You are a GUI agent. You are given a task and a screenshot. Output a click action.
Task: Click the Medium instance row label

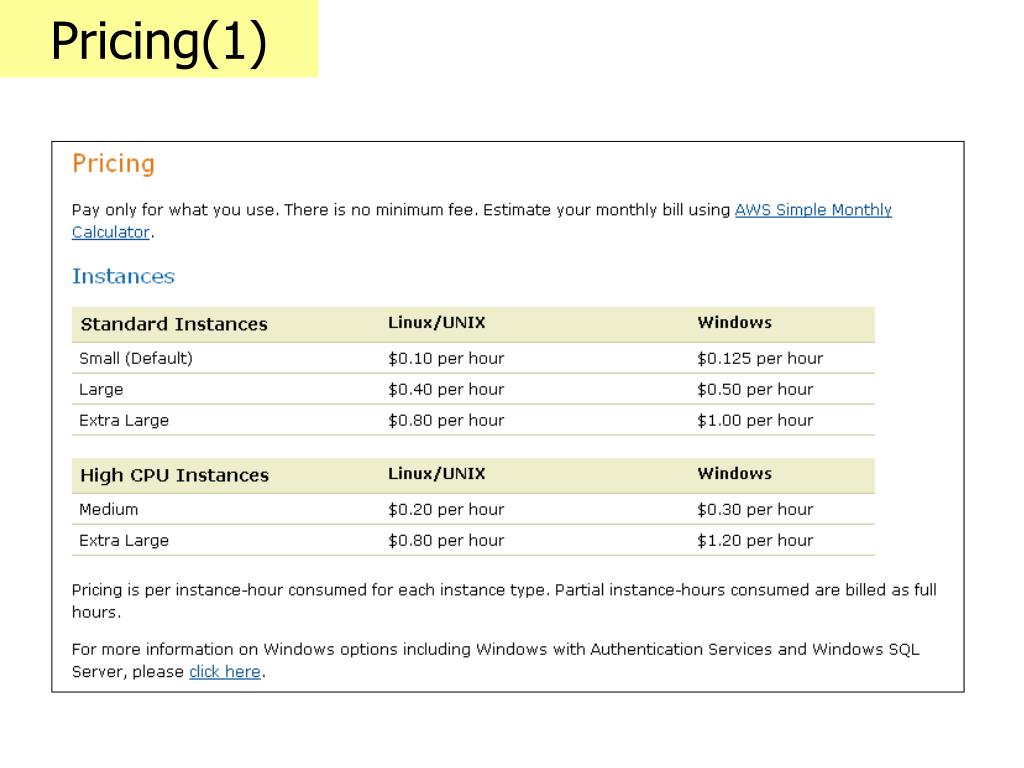(108, 509)
